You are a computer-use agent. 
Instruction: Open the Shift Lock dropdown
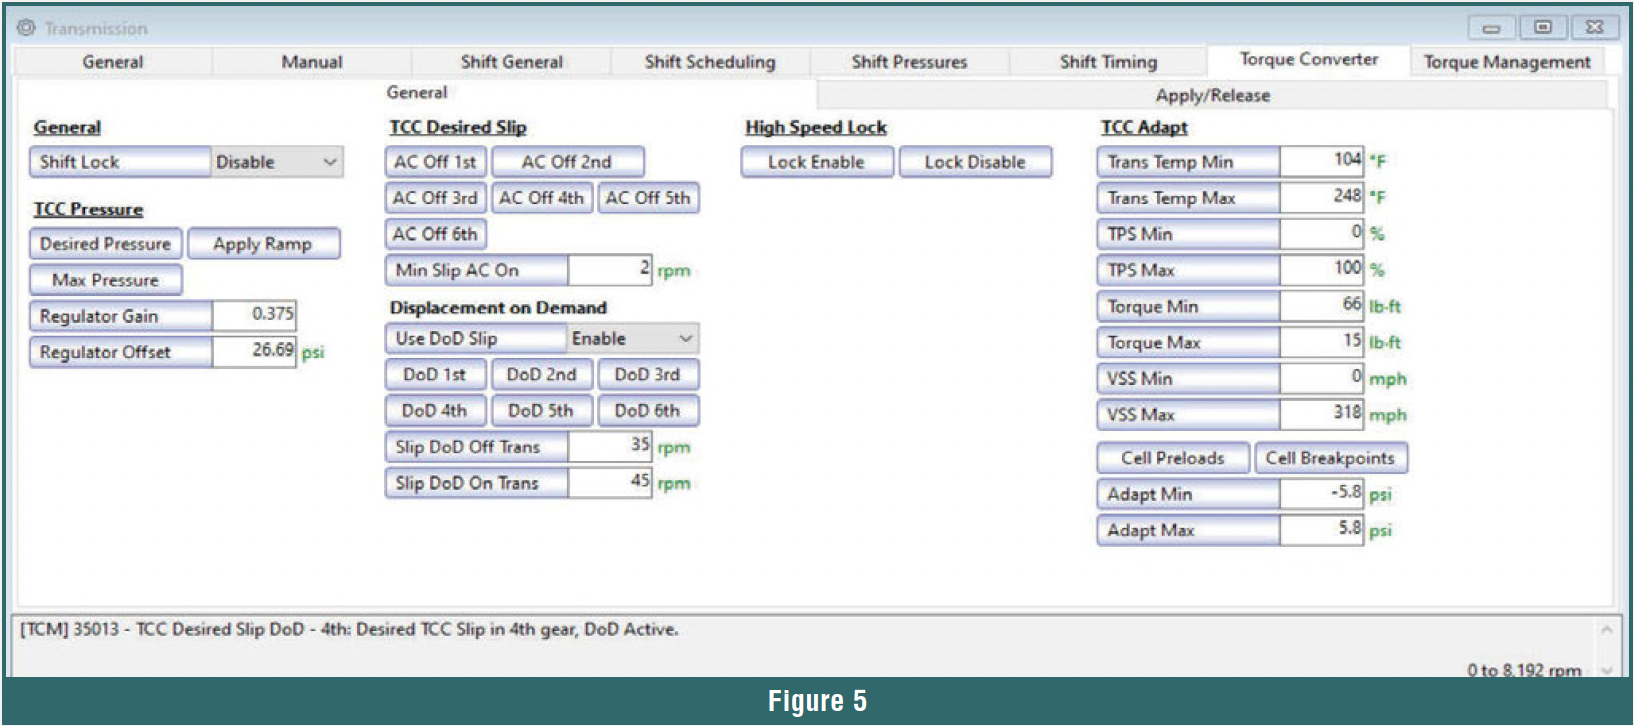tap(277, 162)
